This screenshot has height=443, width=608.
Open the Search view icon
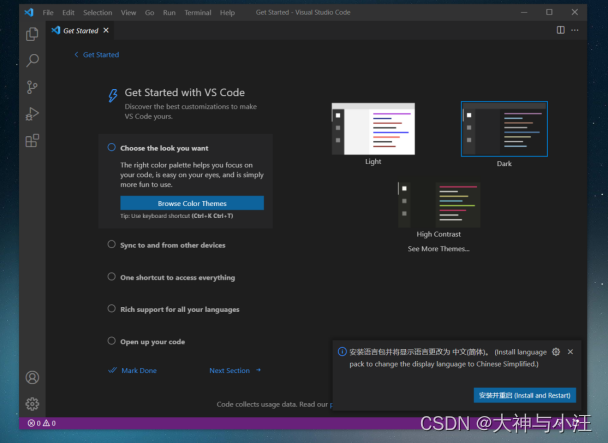pos(32,61)
